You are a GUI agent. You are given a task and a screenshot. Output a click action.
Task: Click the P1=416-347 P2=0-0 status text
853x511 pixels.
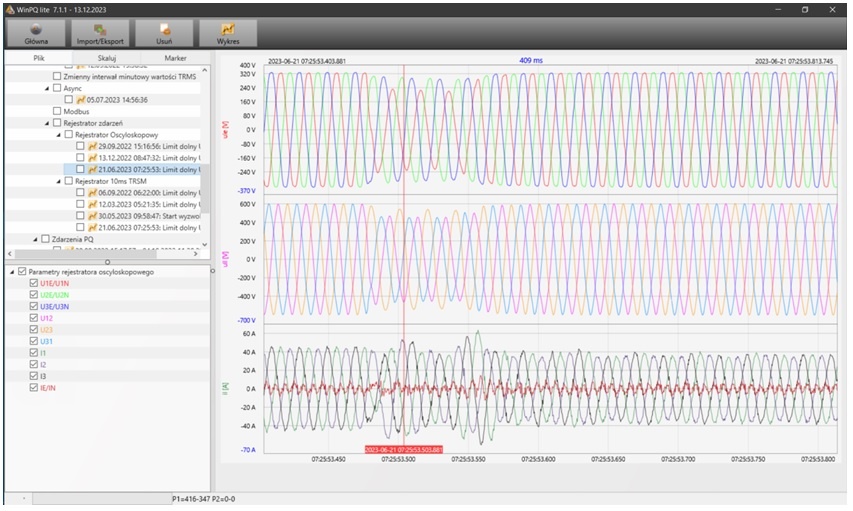(x=204, y=498)
